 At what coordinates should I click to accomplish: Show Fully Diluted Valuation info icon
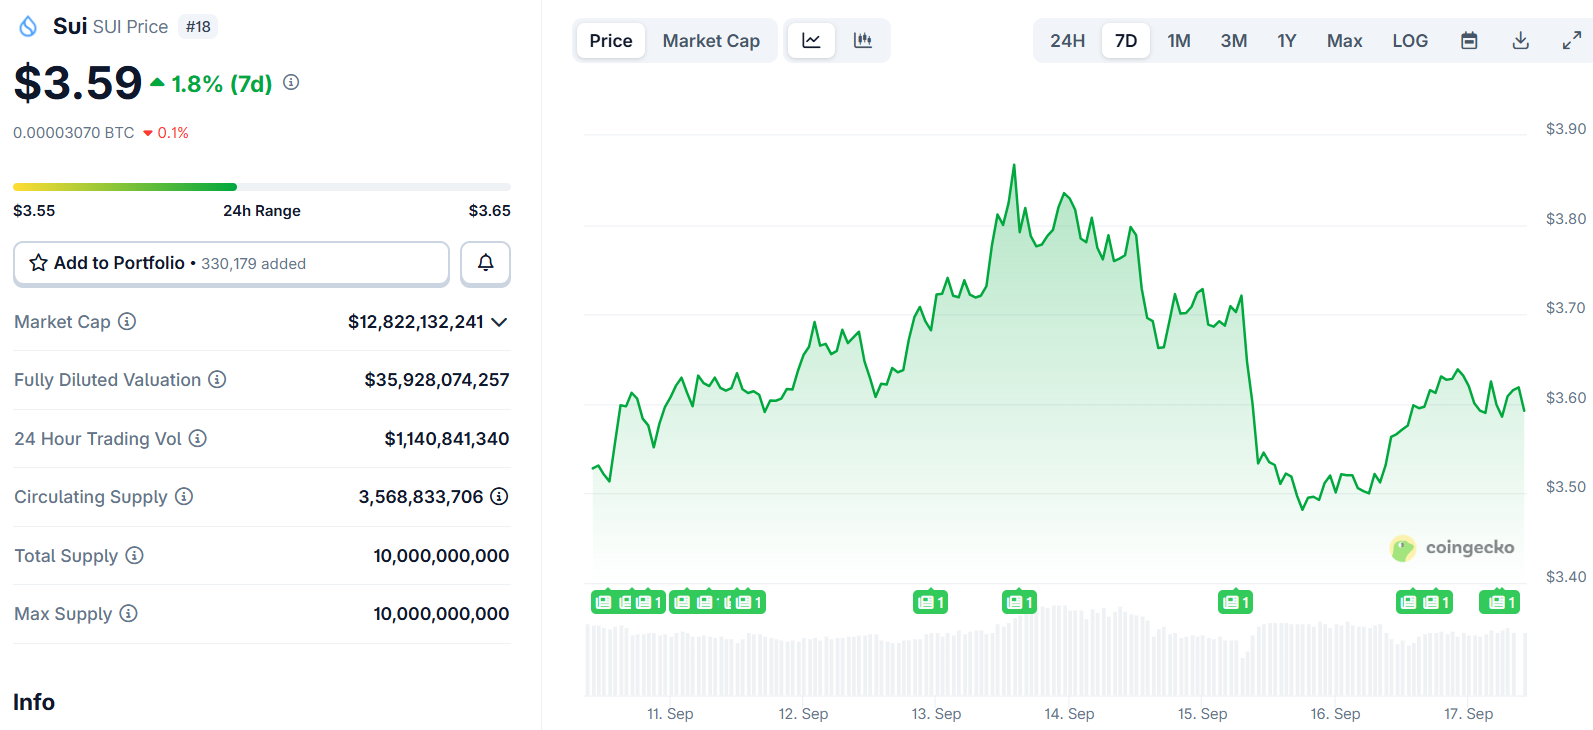pyautogui.click(x=217, y=379)
